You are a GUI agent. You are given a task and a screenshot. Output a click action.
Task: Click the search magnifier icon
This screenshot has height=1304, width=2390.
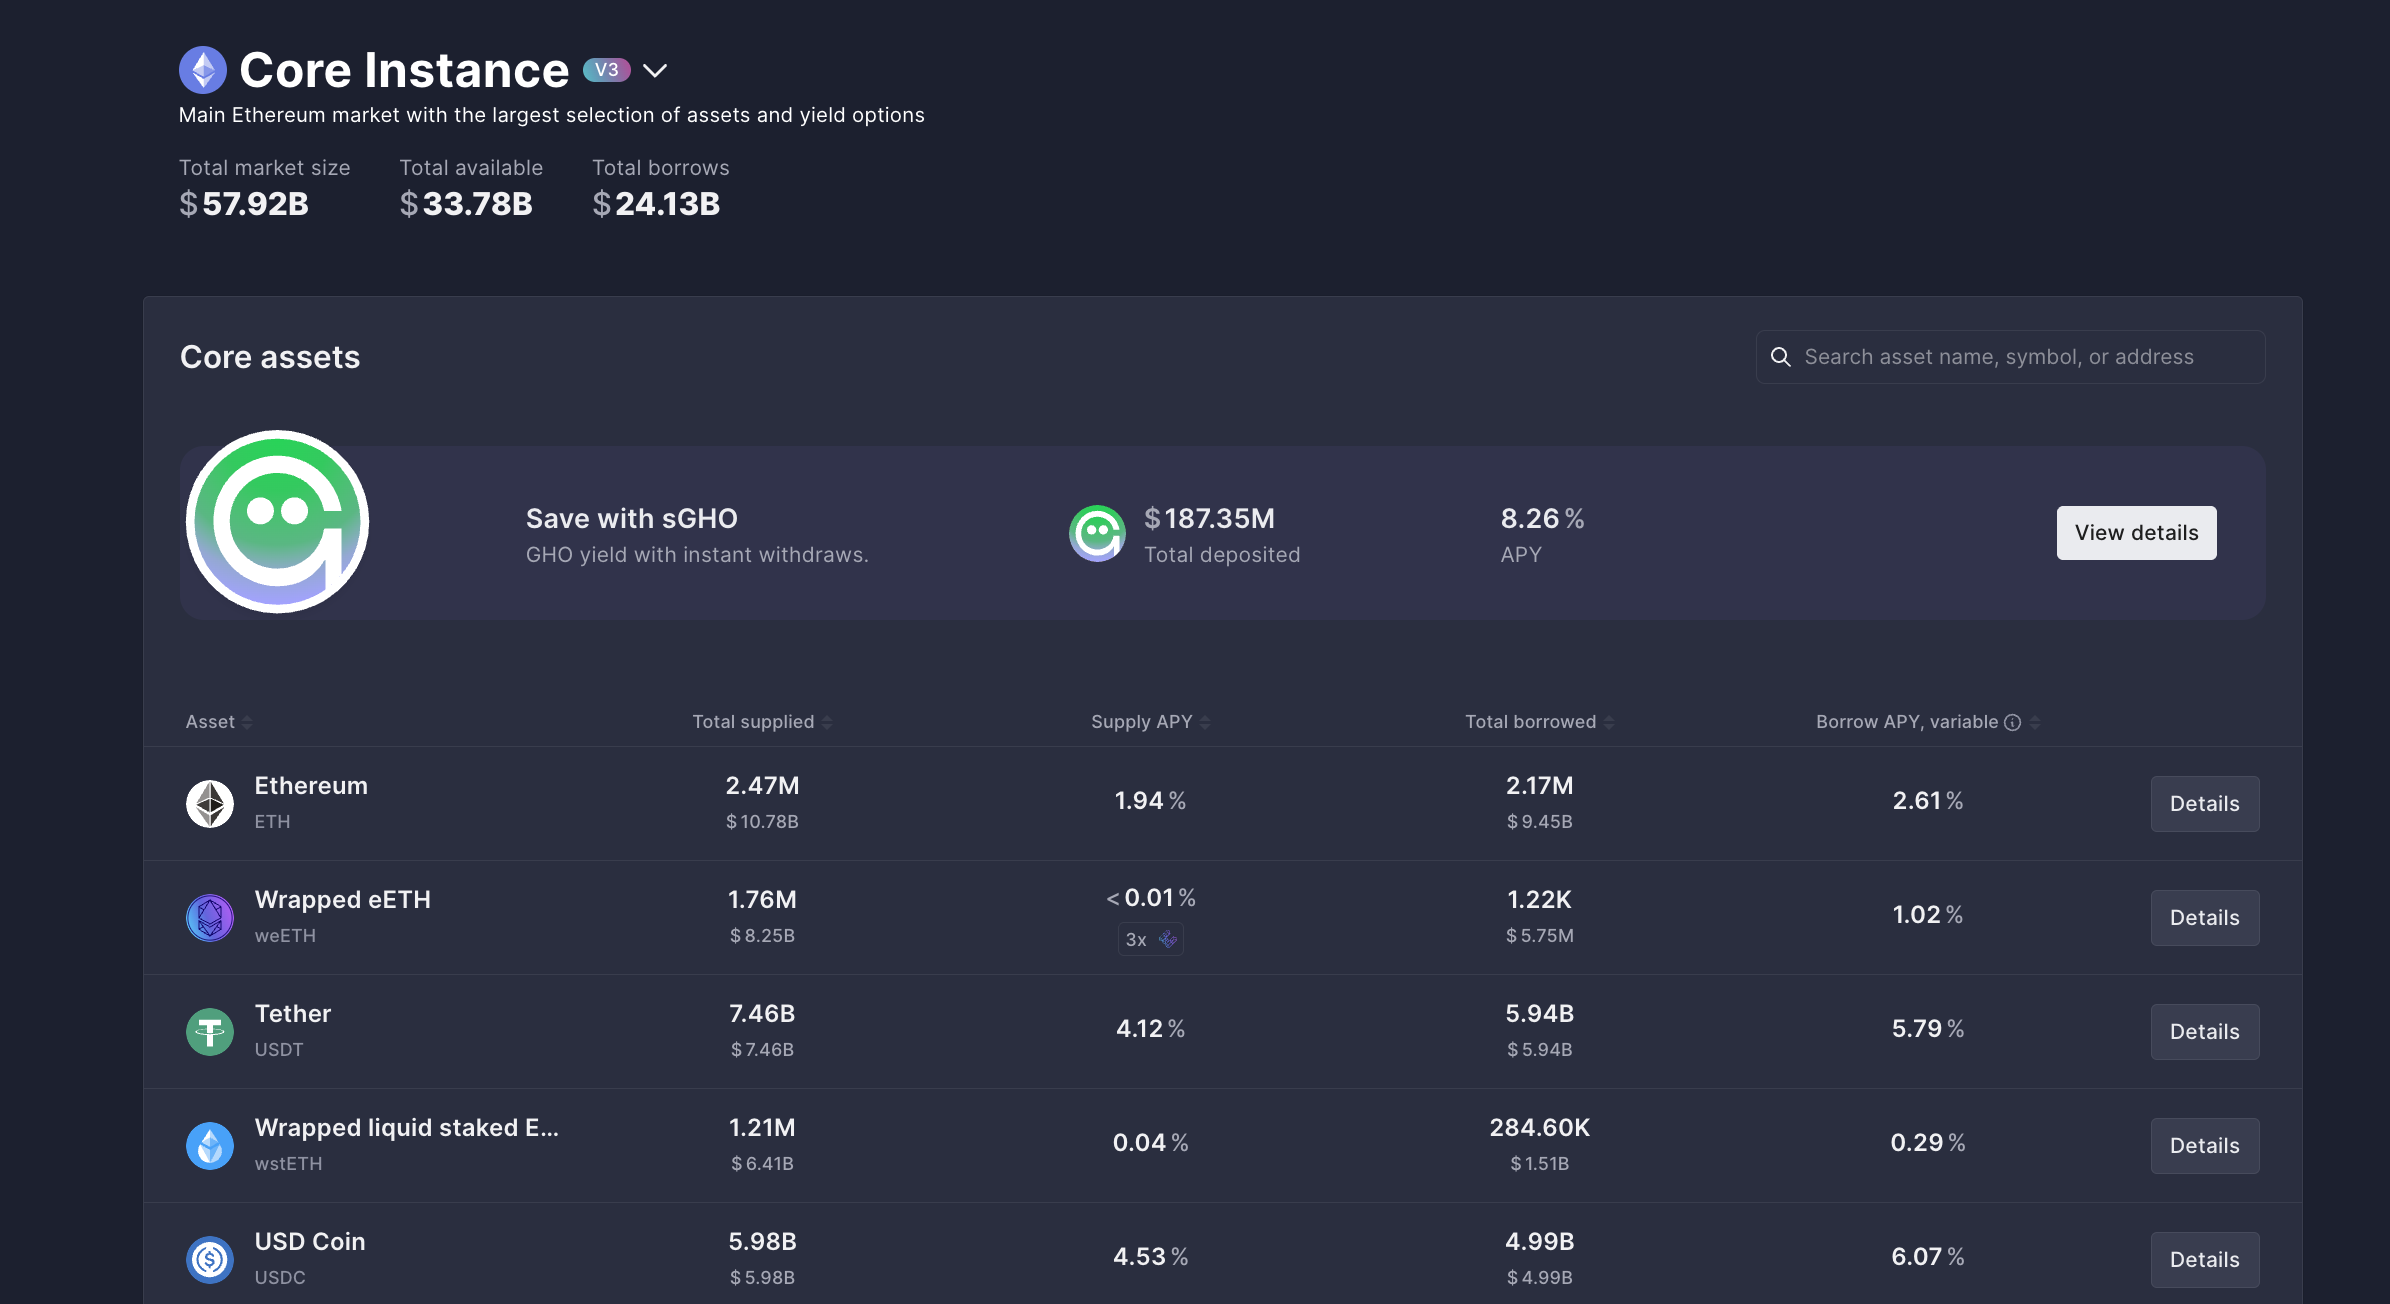1781,356
